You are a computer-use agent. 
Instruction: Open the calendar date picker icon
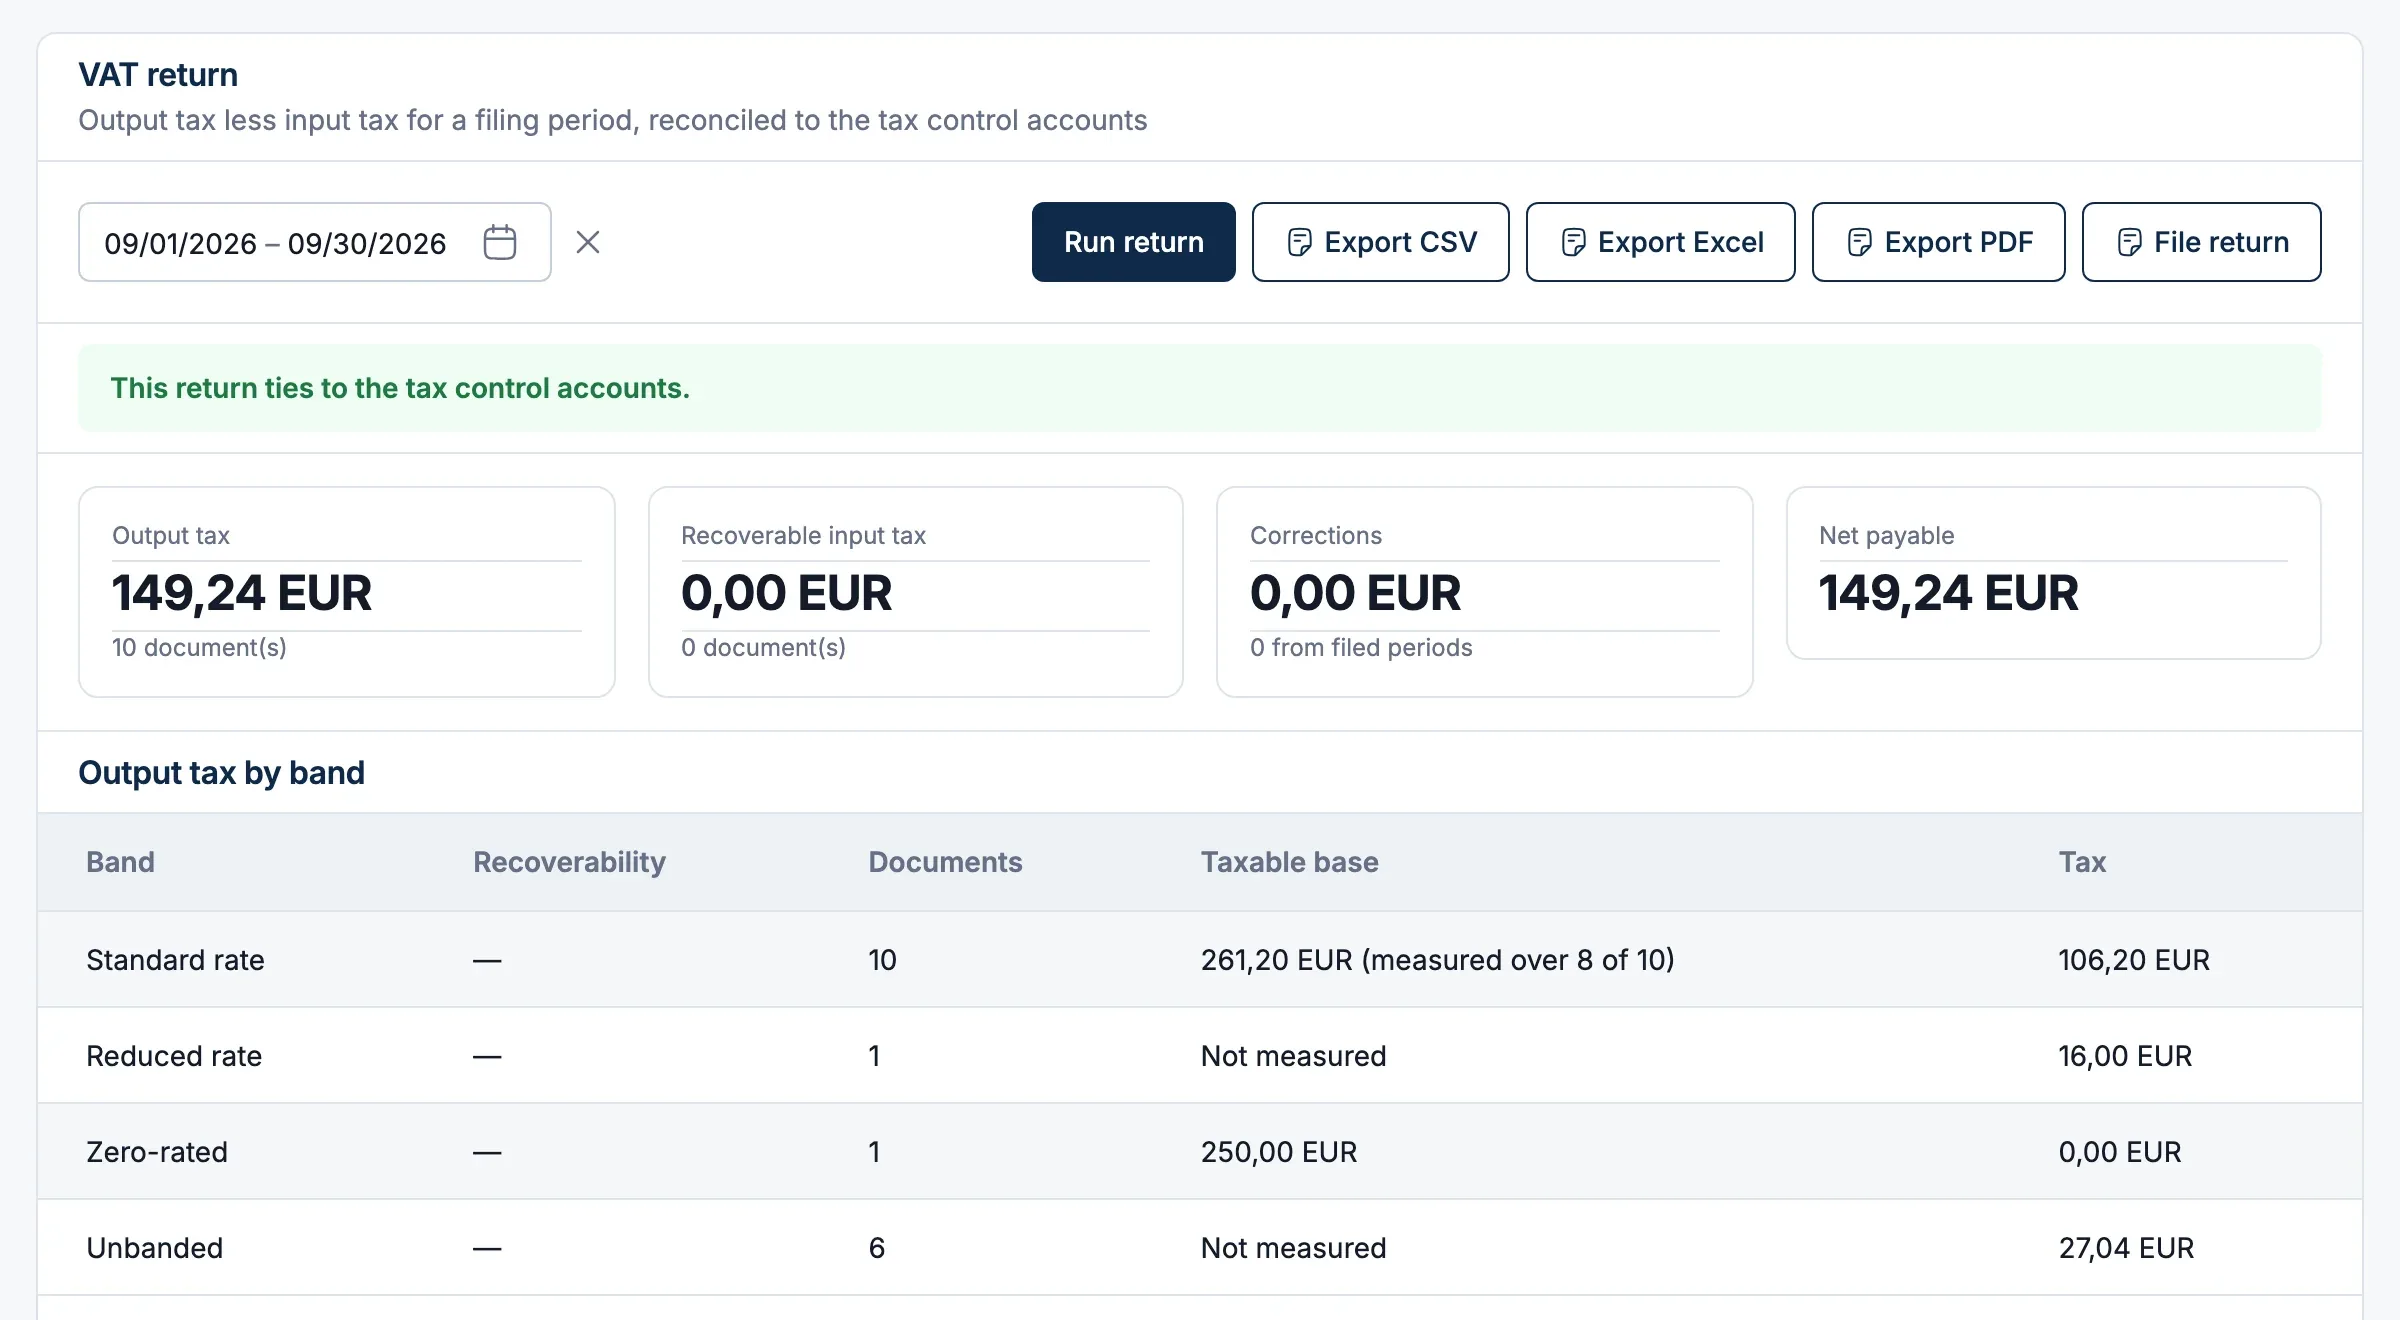[500, 242]
